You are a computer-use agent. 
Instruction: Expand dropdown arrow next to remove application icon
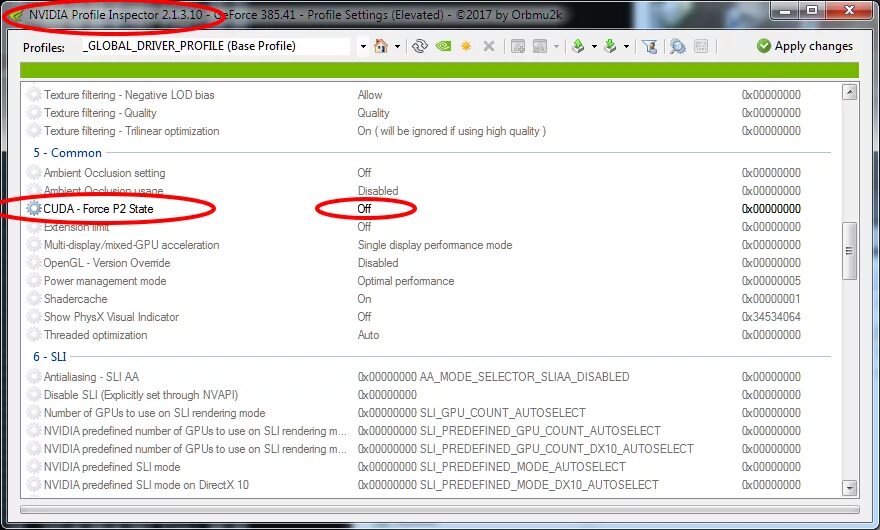pos(556,47)
